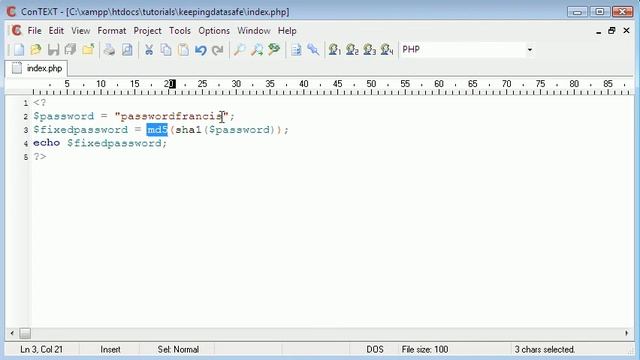Click the sha1 function call text
Screen dimensions: 640x360
pos(189,130)
